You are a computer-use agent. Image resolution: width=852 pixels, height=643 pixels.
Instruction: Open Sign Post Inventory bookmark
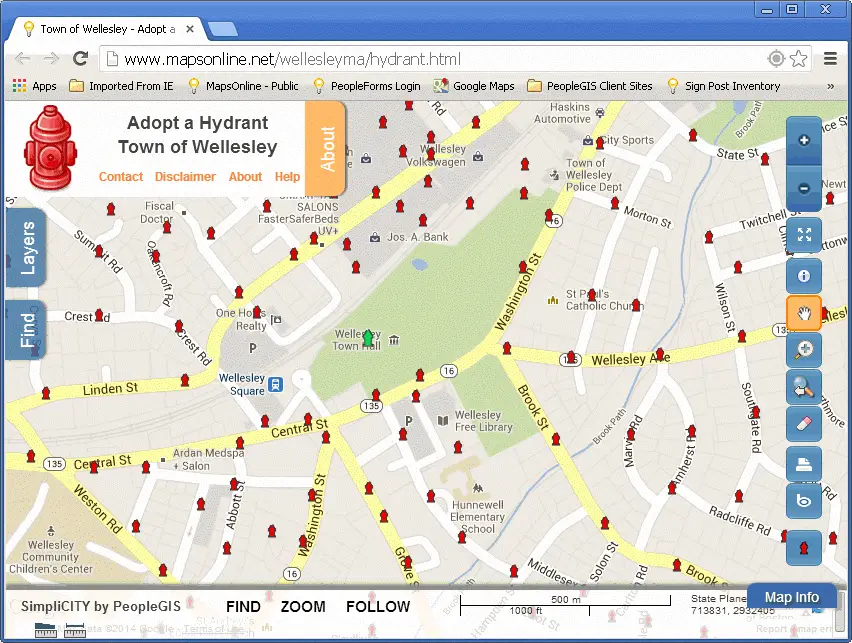(724, 86)
